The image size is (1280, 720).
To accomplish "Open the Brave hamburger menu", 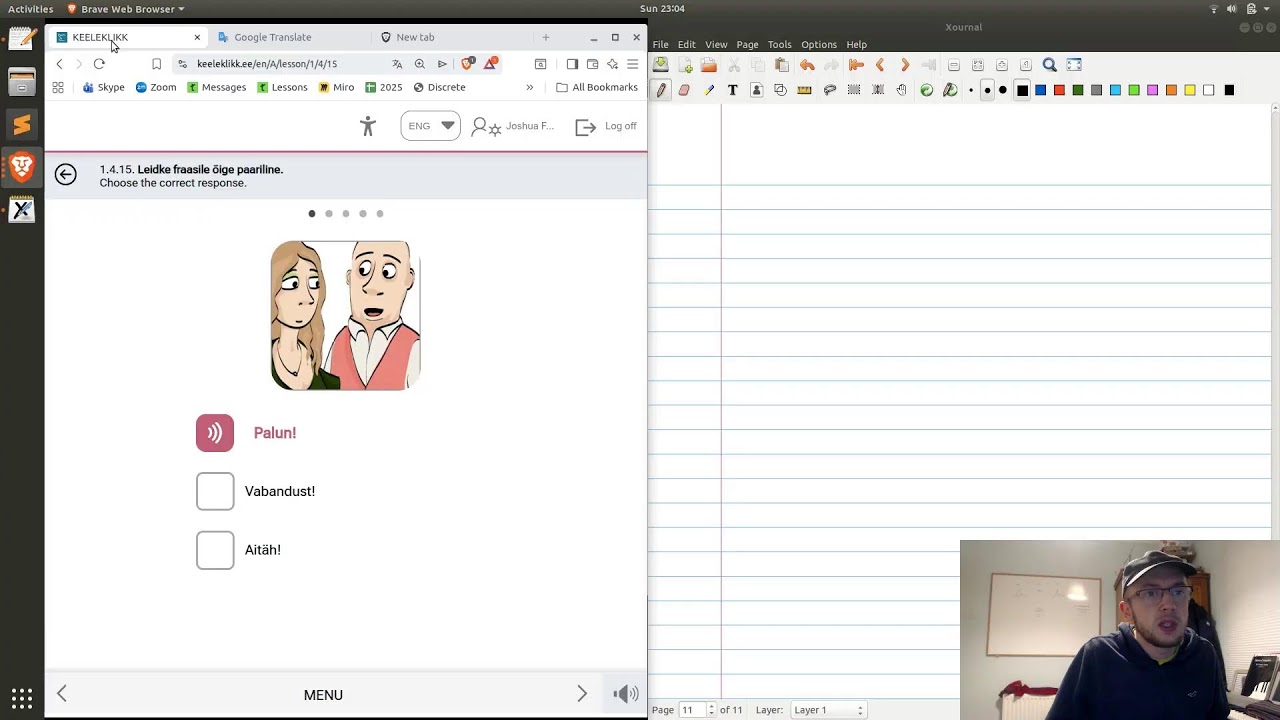I will (632, 64).
